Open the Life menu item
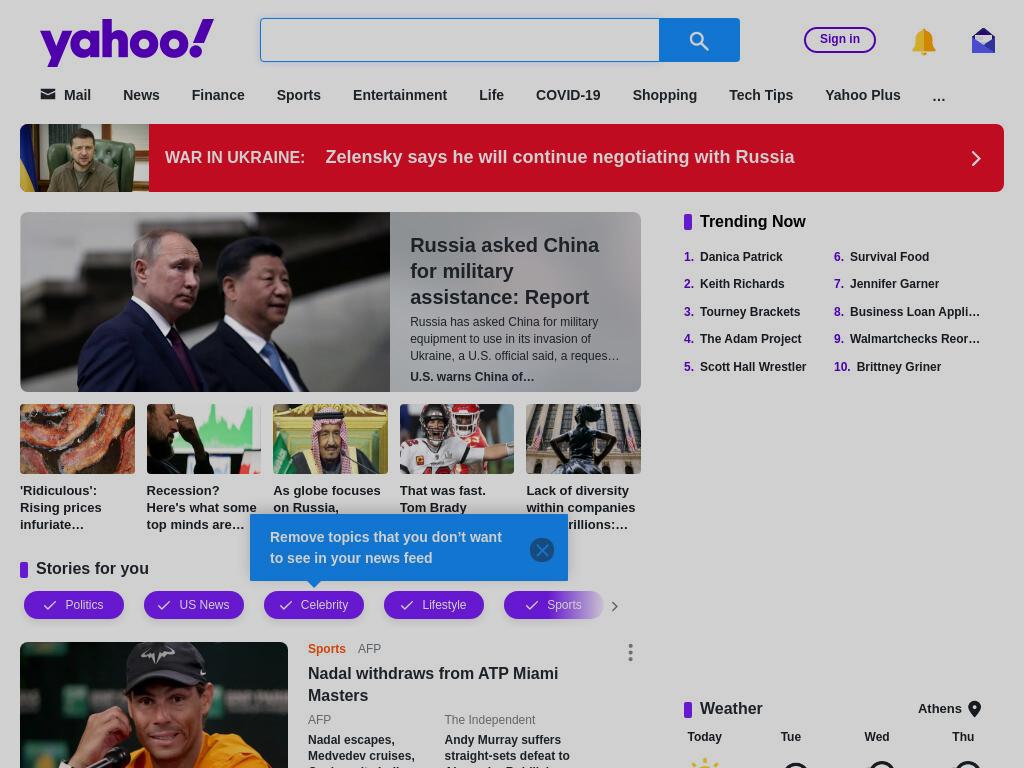Viewport: 1024px width, 768px height. (x=491, y=95)
